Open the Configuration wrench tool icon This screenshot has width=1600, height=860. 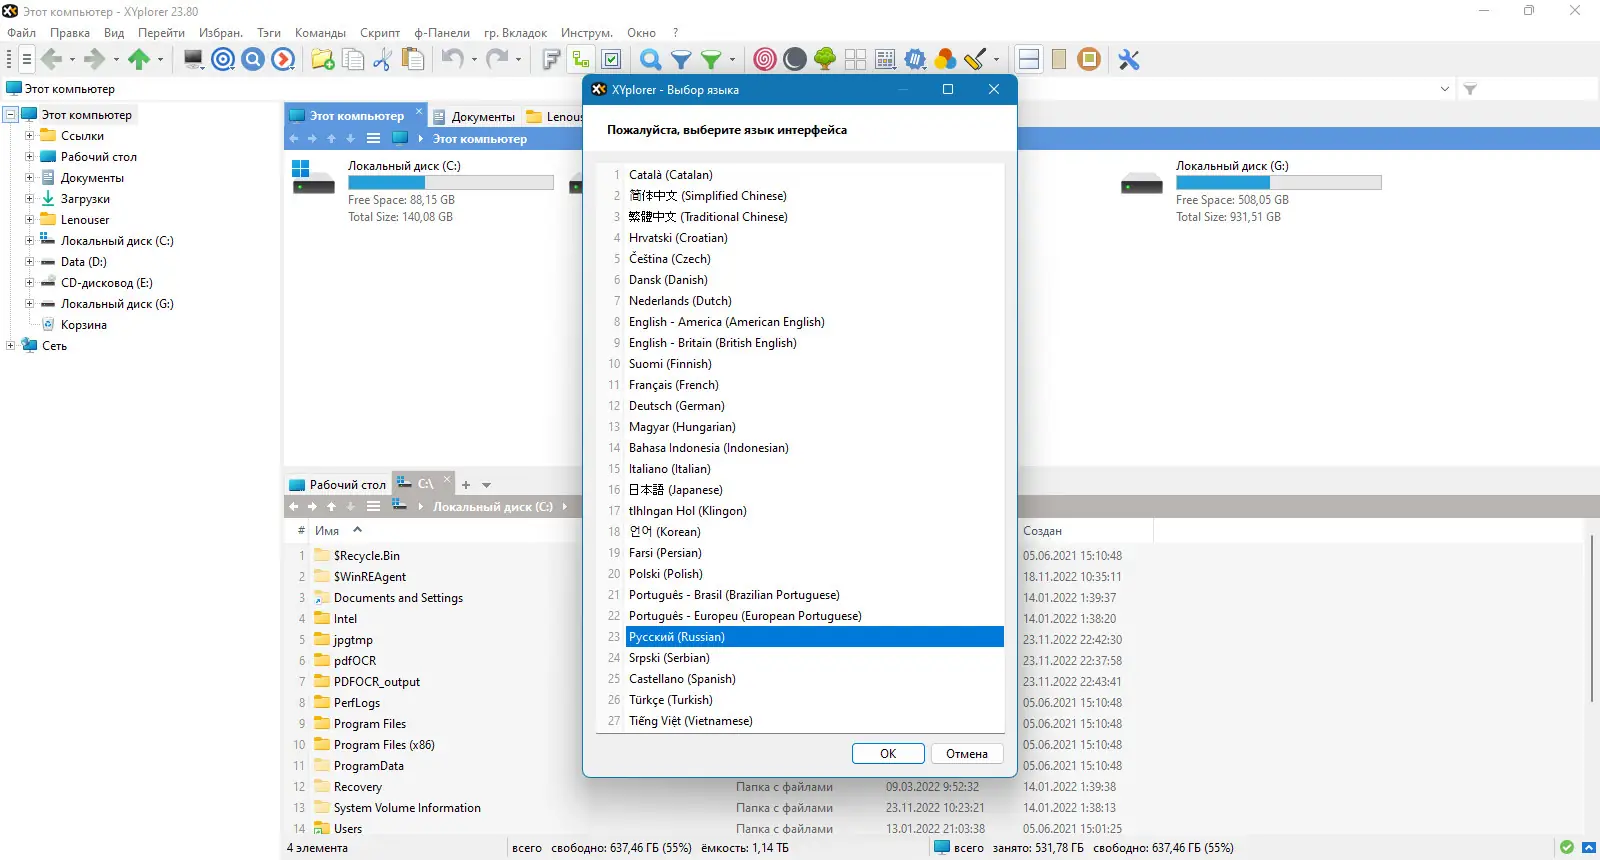click(1129, 59)
